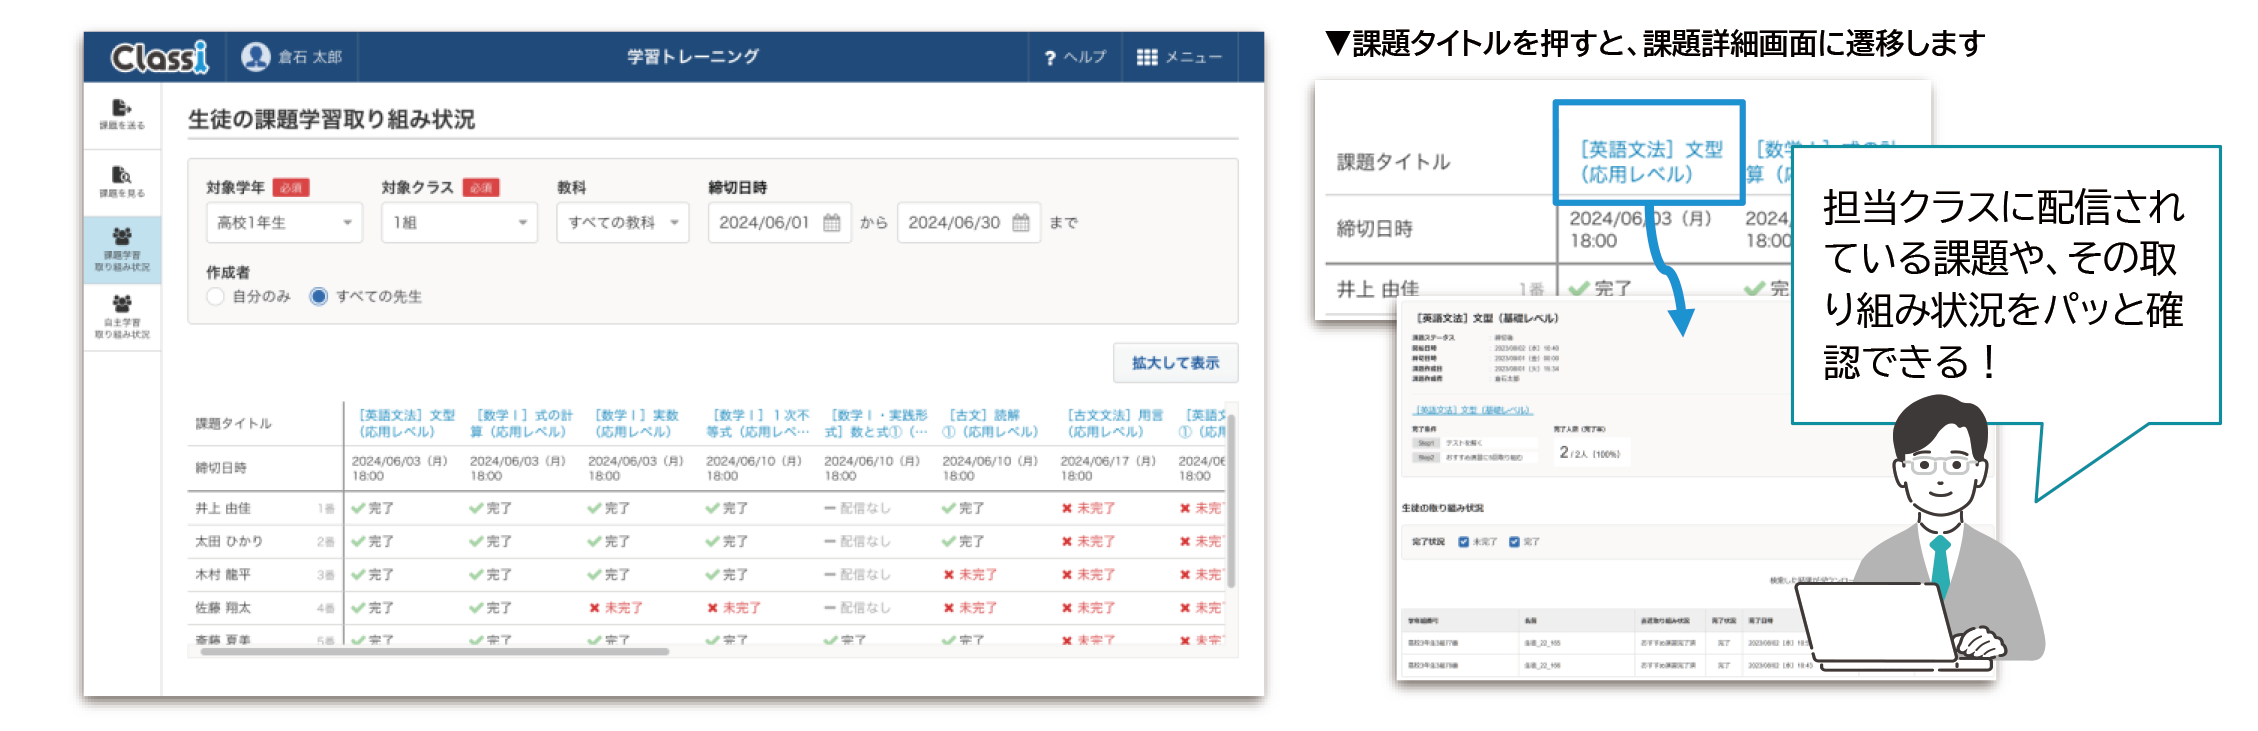
Task: Open the メニュー grid menu
Action: tap(1179, 57)
